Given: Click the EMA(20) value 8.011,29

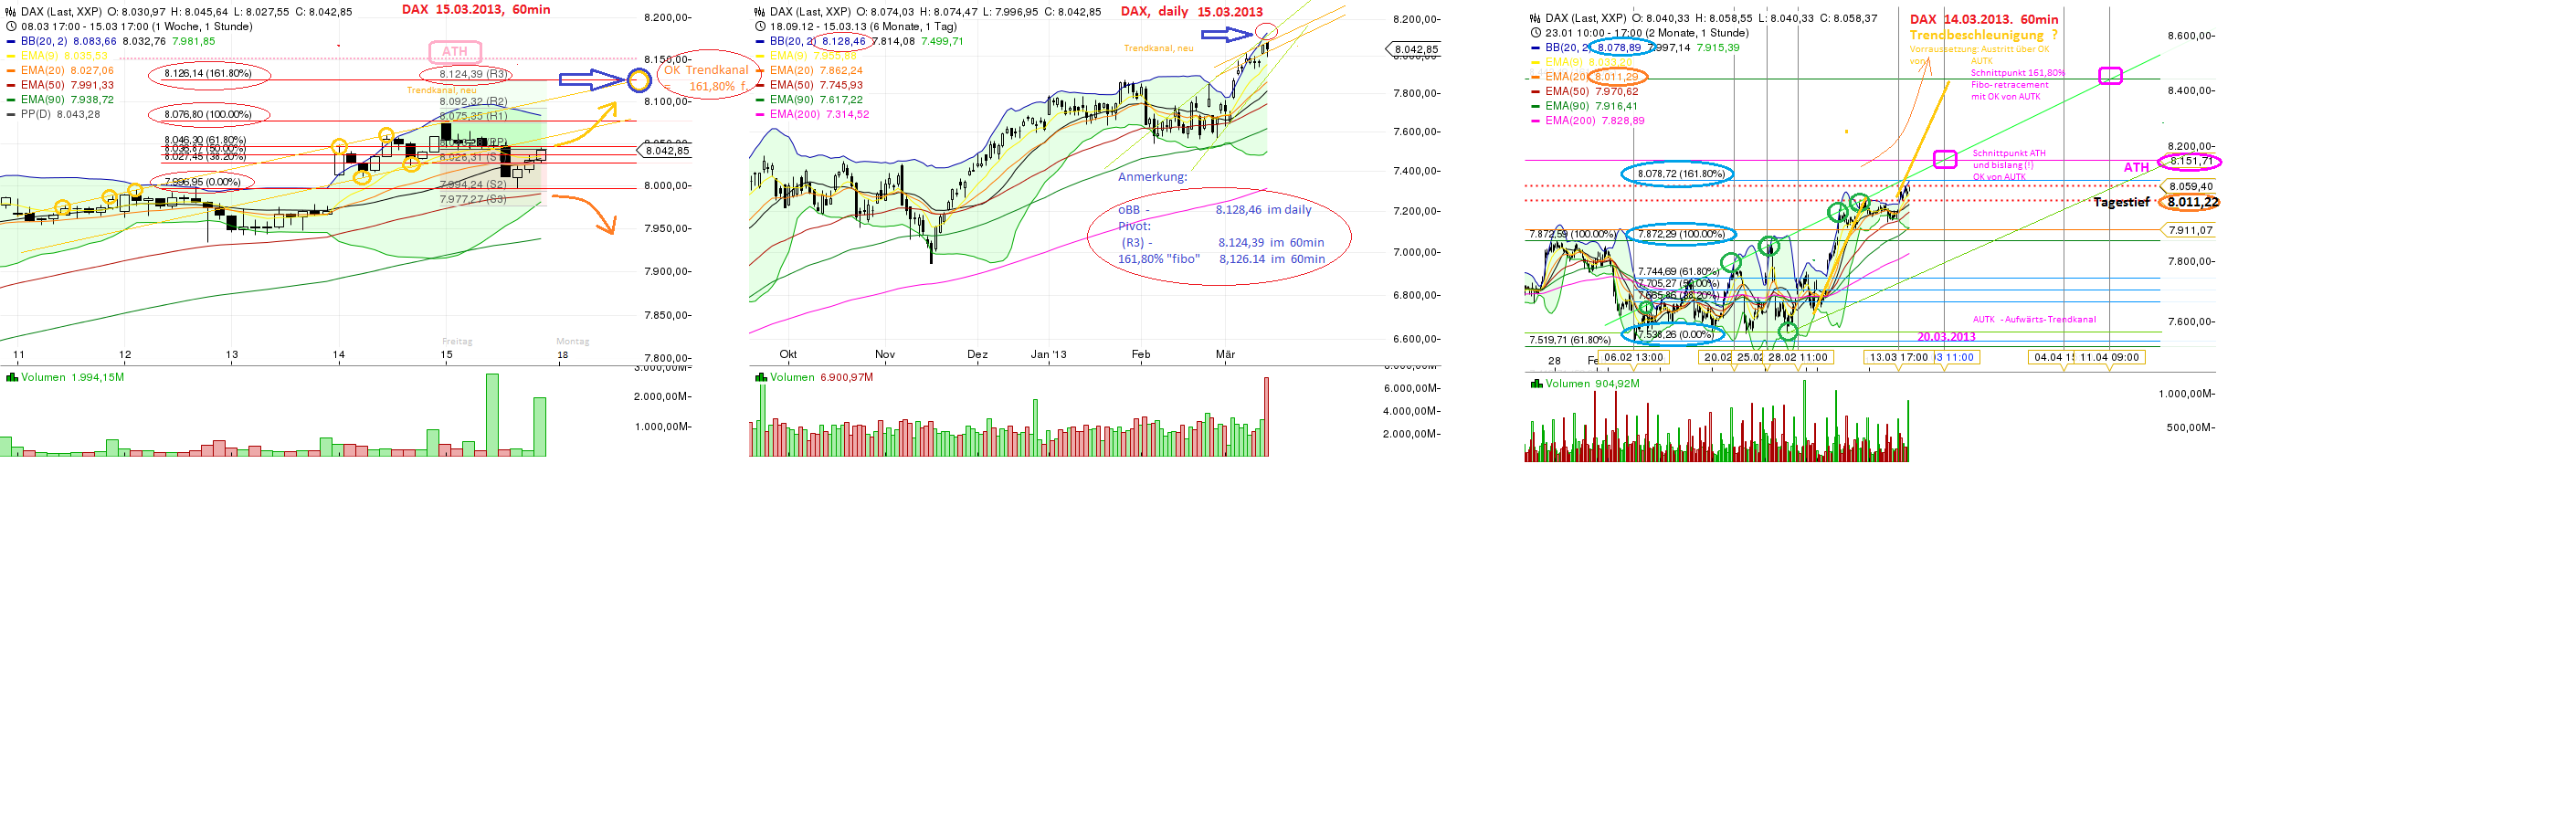Looking at the screenshot, I should (x=1616, y=77).
